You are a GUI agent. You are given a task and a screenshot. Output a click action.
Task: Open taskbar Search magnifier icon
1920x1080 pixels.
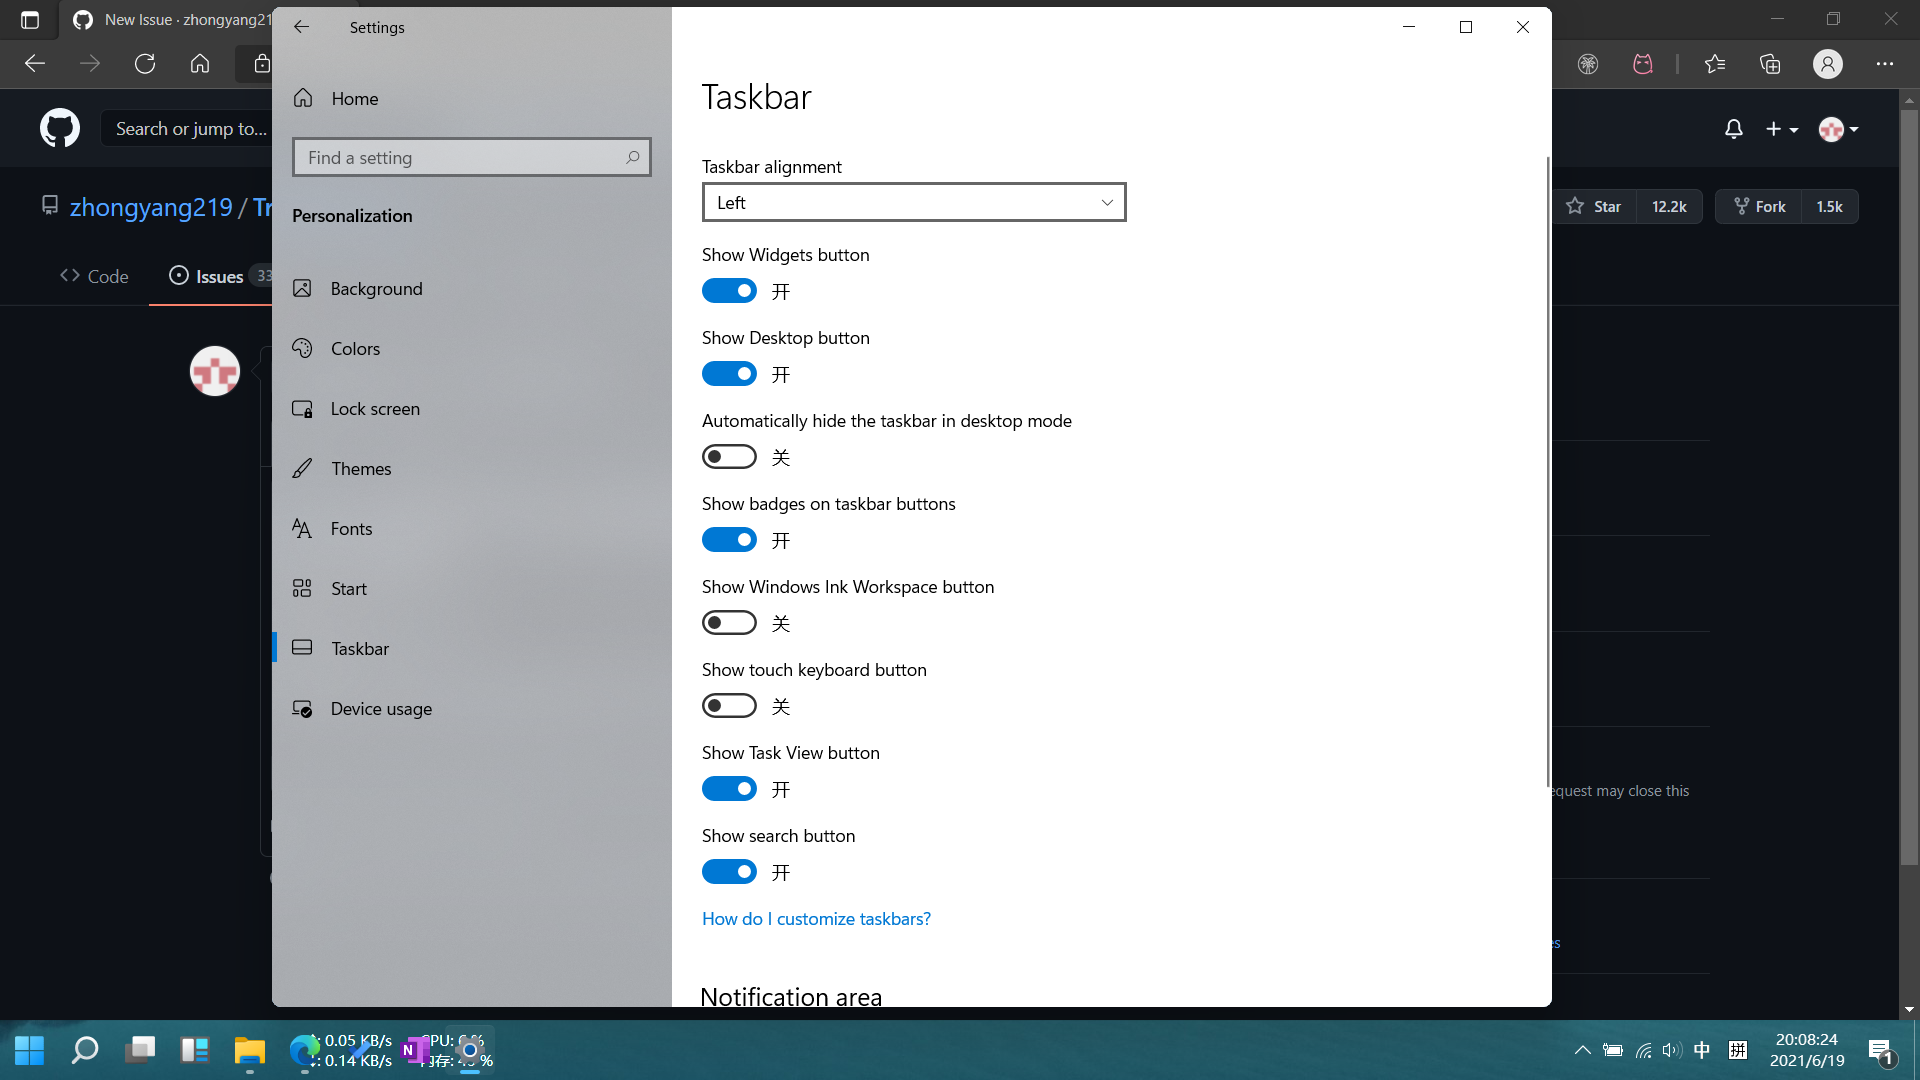pos(85,1050)
